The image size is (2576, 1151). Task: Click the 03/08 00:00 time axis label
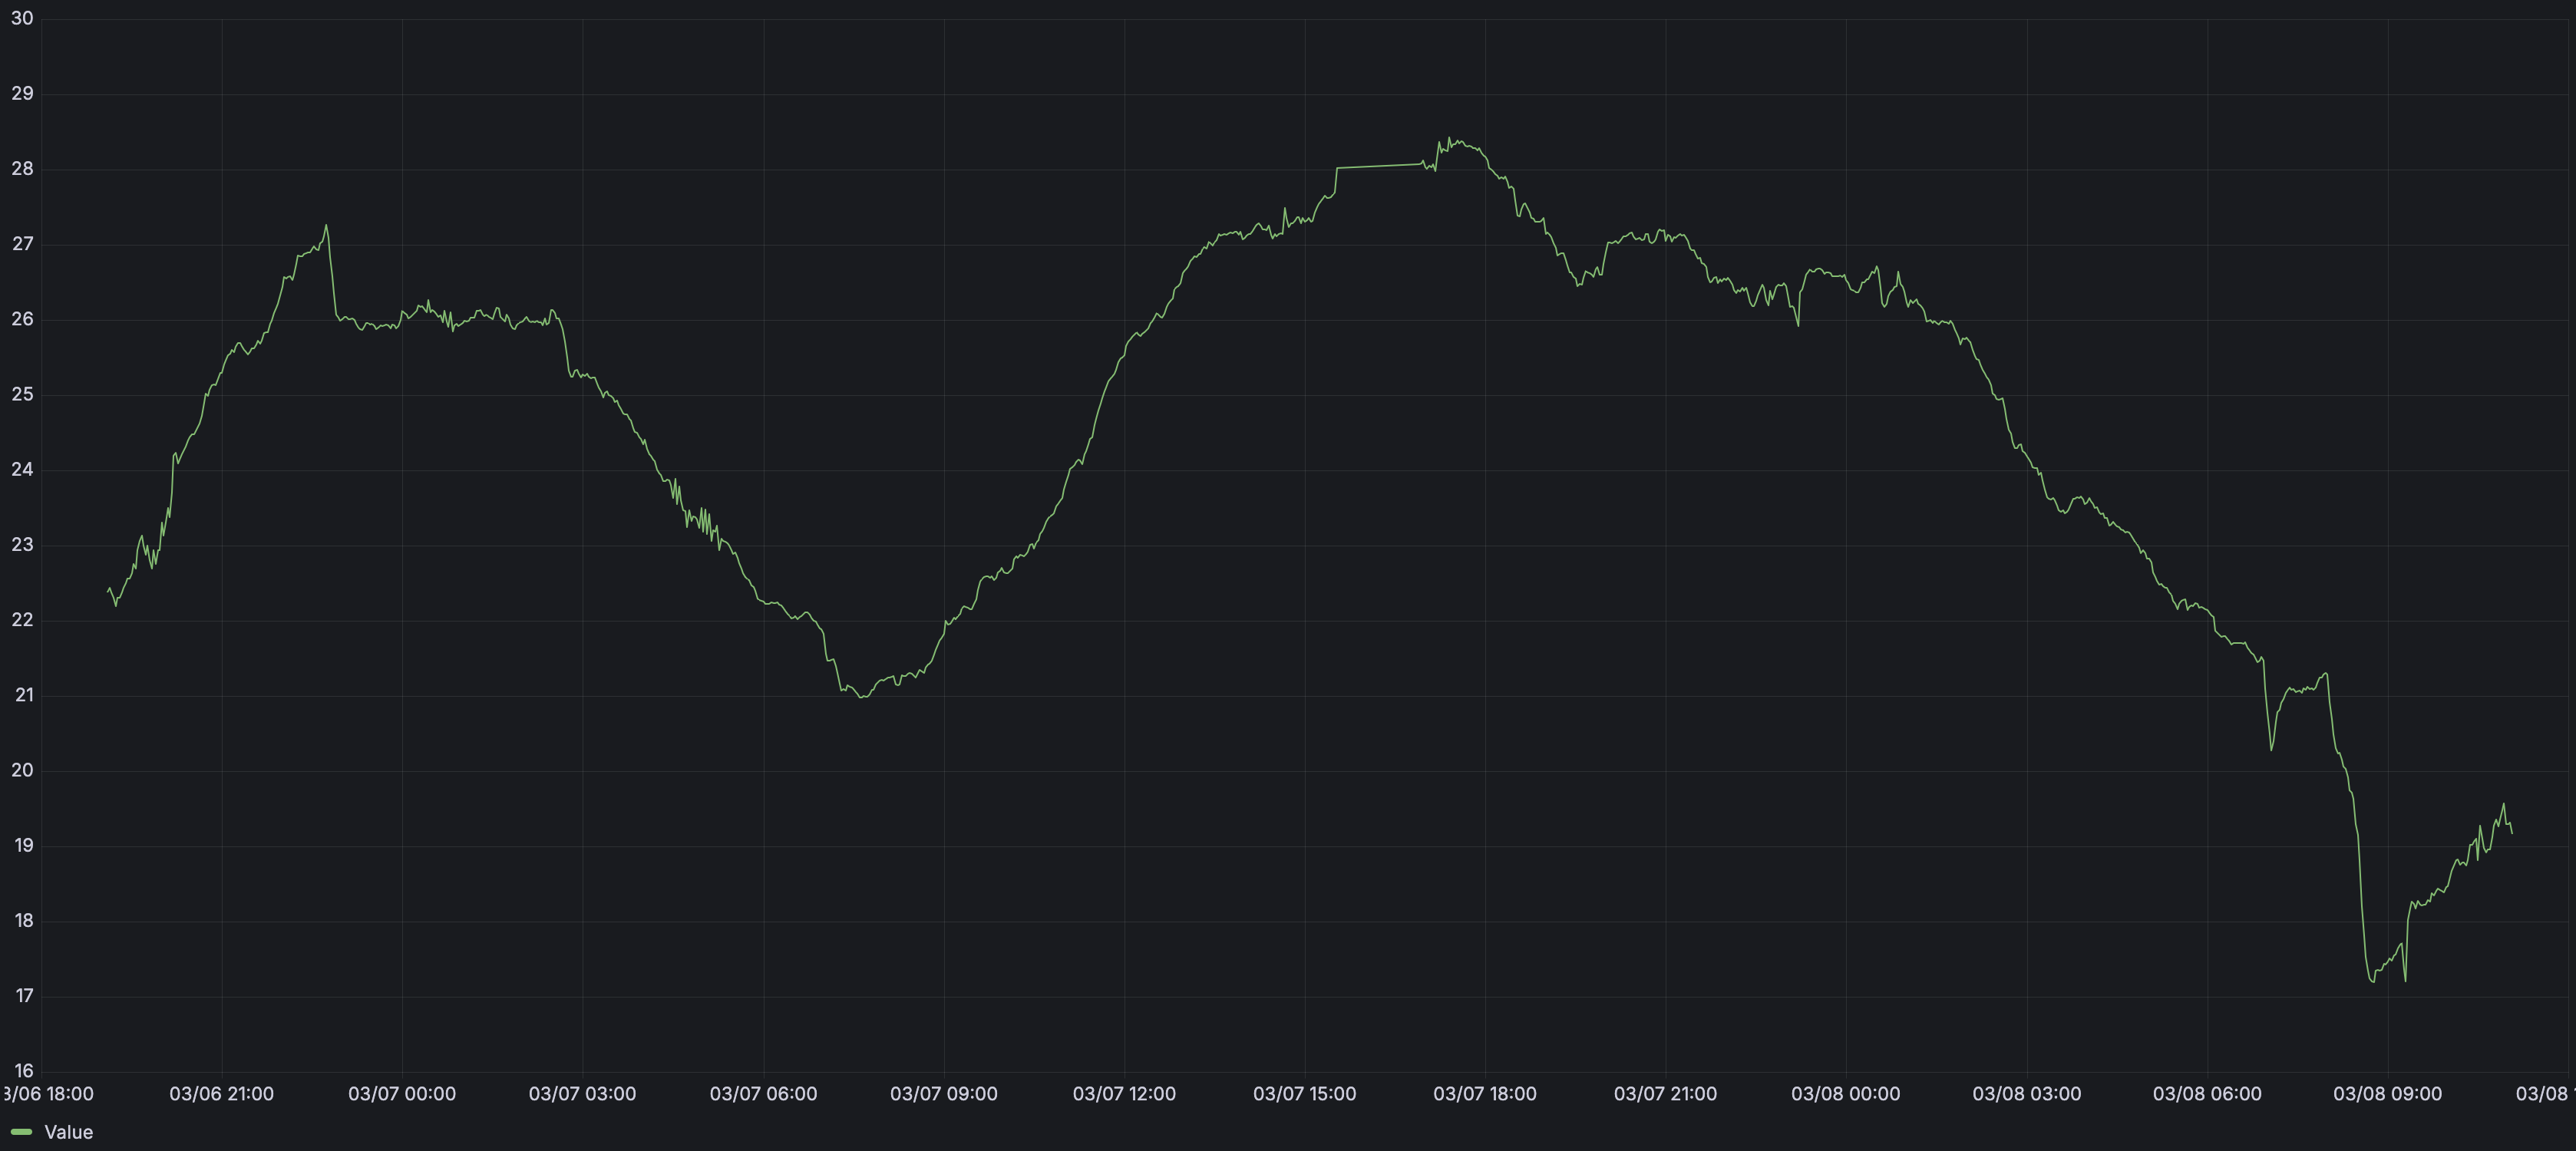point(1845,1093)
